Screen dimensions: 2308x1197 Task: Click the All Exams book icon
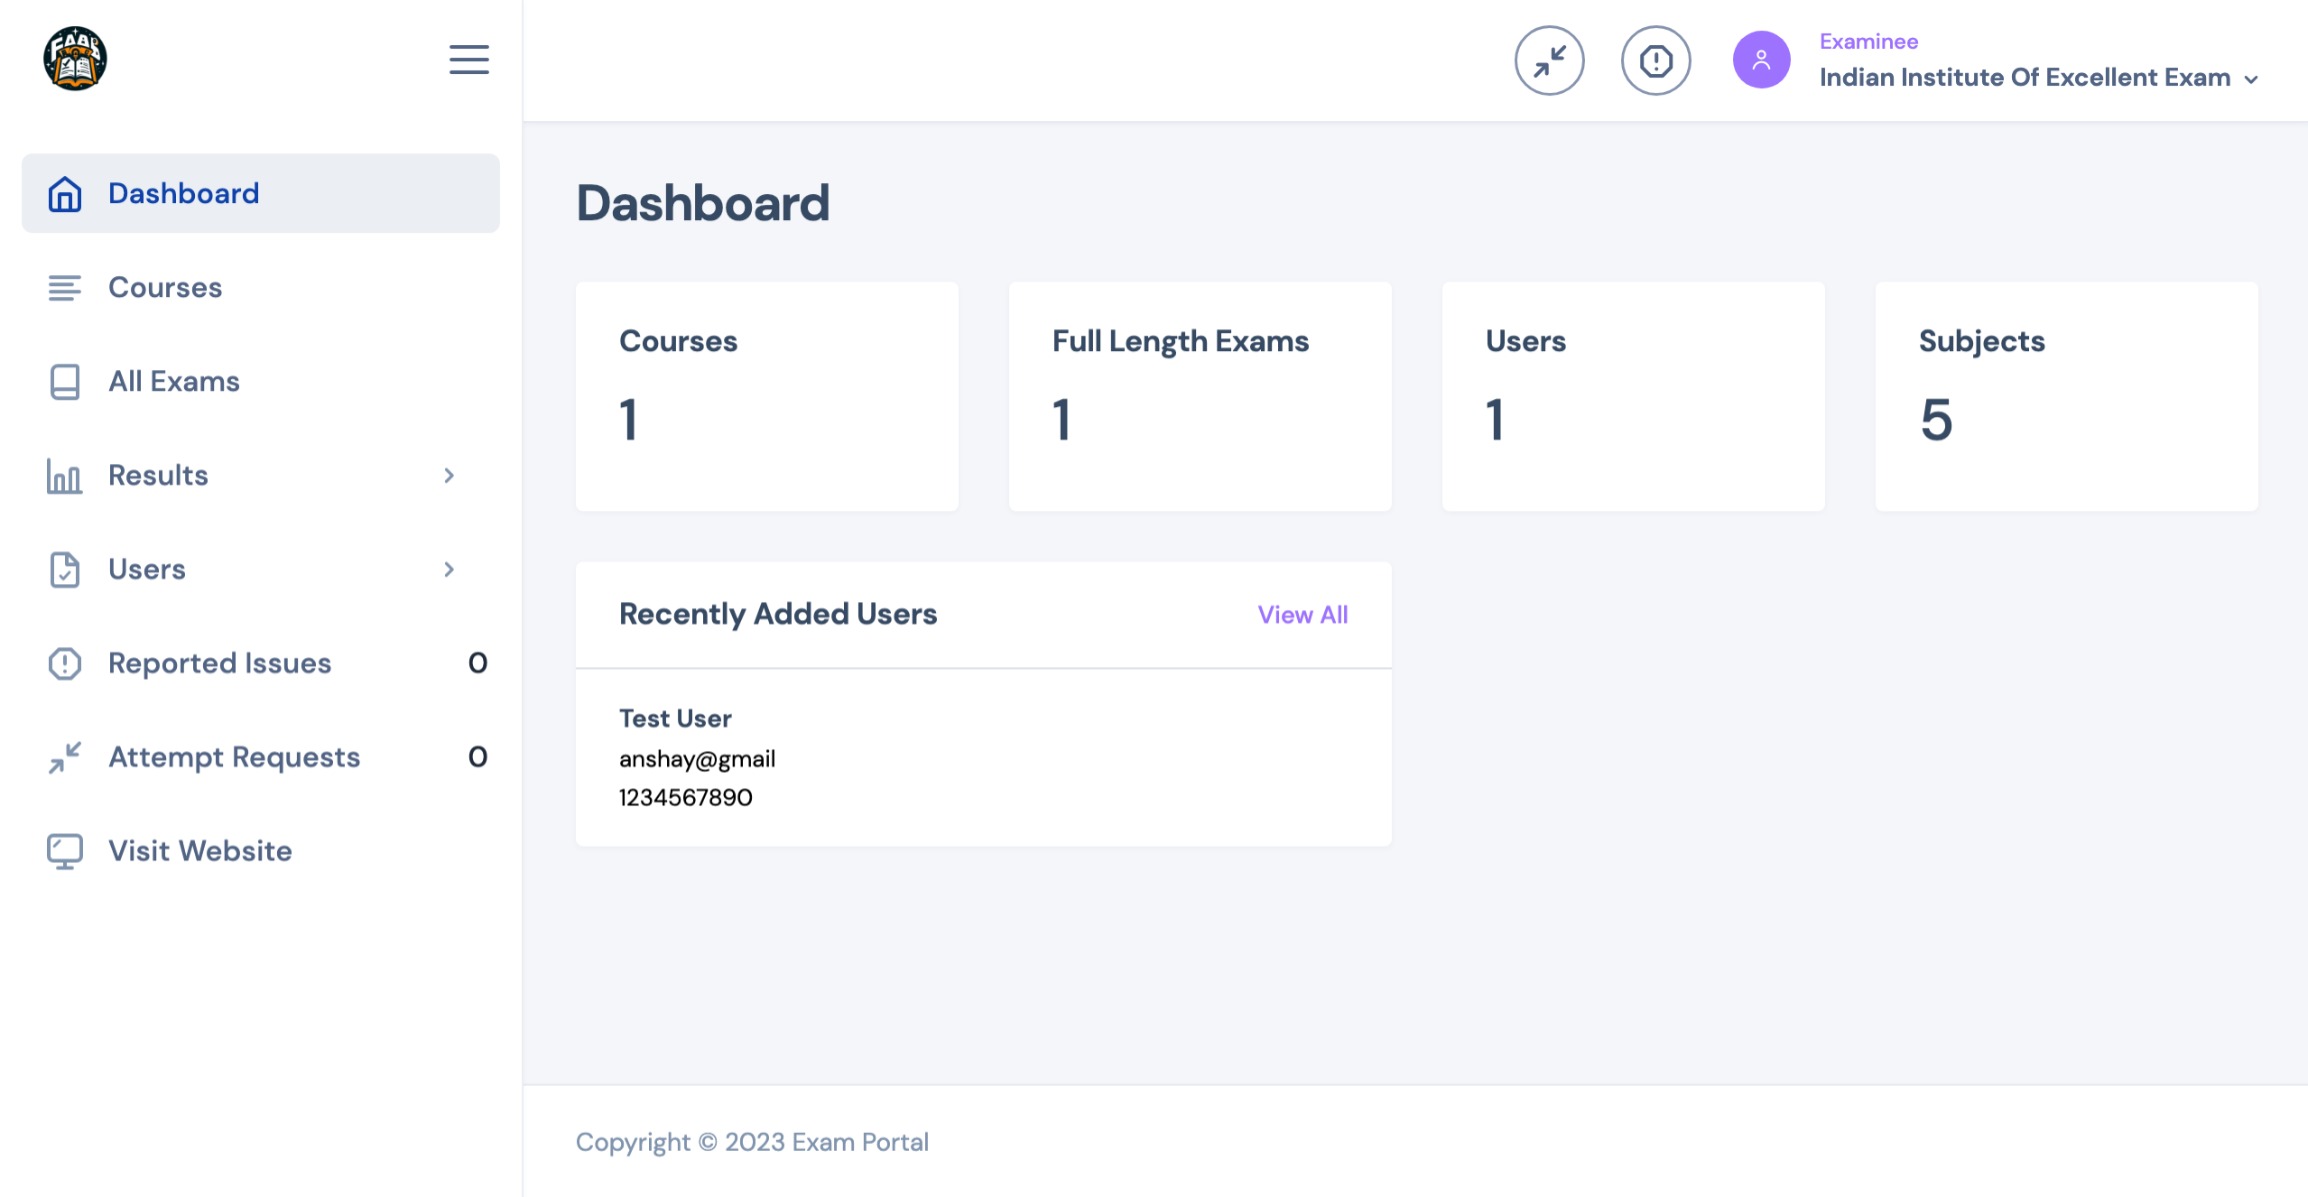click(65, 382)
